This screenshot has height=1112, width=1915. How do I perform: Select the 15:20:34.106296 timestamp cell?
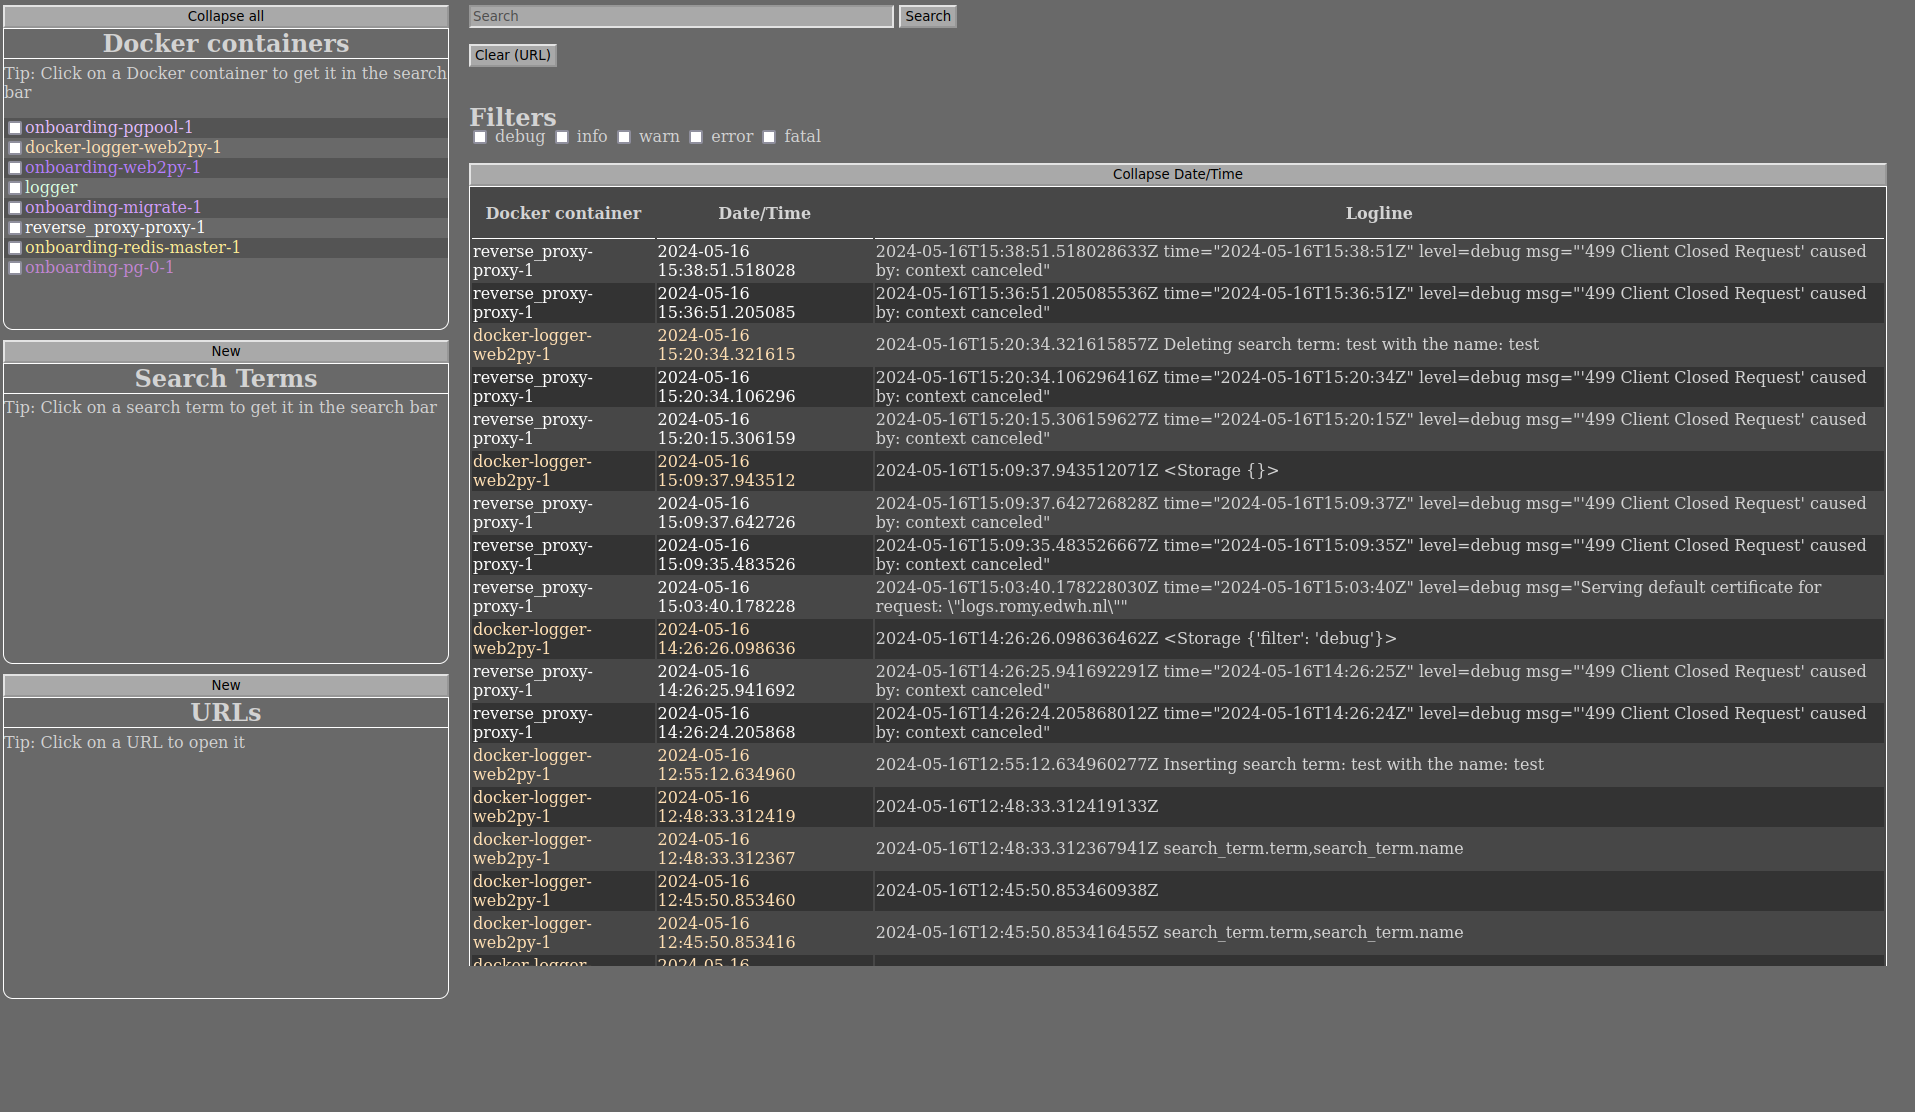click(x=764, y=387)
